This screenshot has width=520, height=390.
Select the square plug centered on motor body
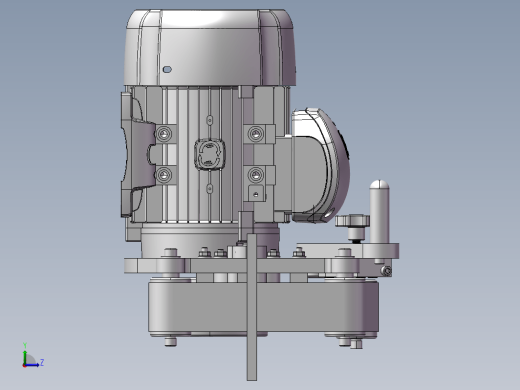(x=210, y=155)
